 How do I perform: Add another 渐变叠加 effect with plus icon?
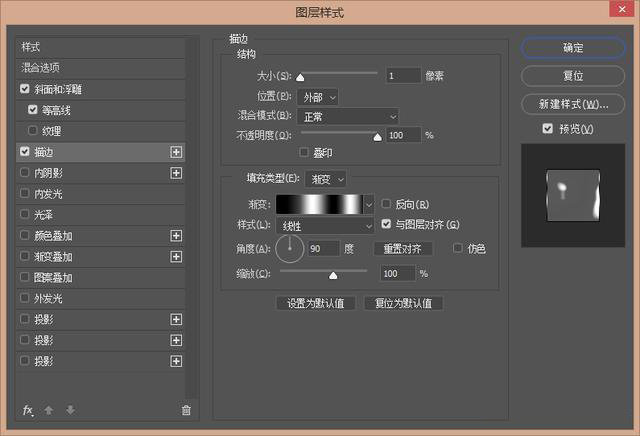176,256
